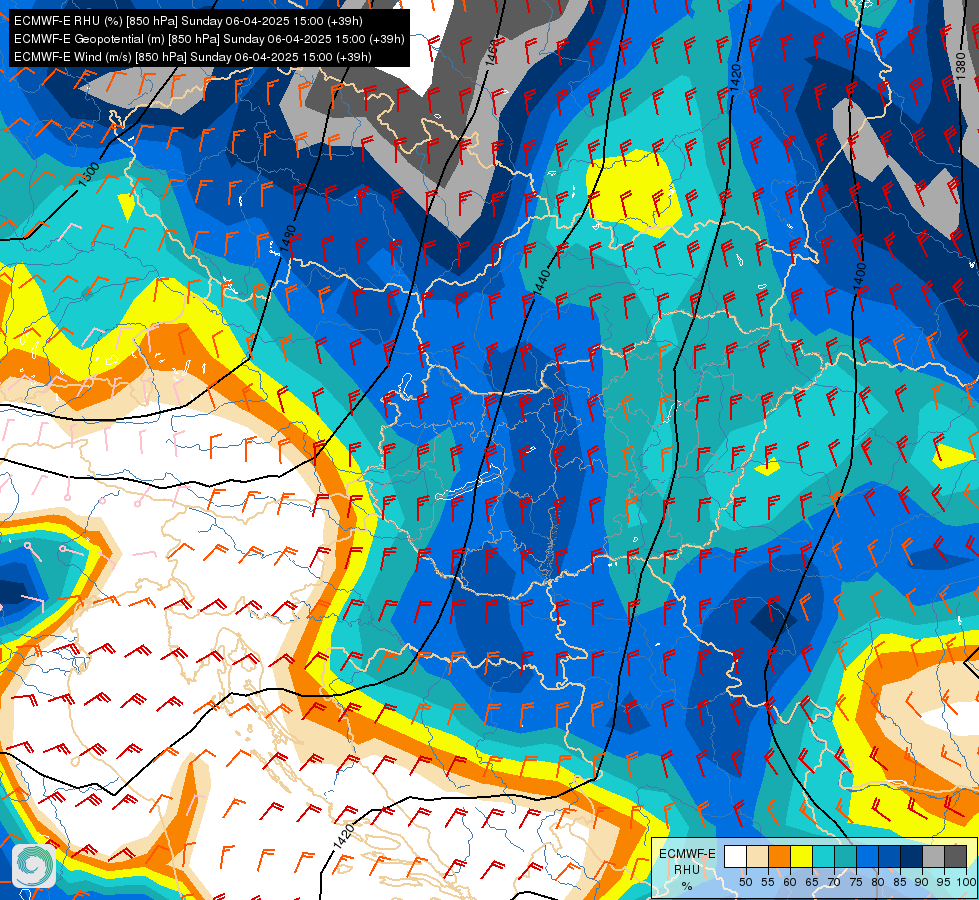Image resolution: width=979 pixels, height=900 pixels.
Task: Select the ECMWF-E RHU (%) title line
Action: [188, 21]
